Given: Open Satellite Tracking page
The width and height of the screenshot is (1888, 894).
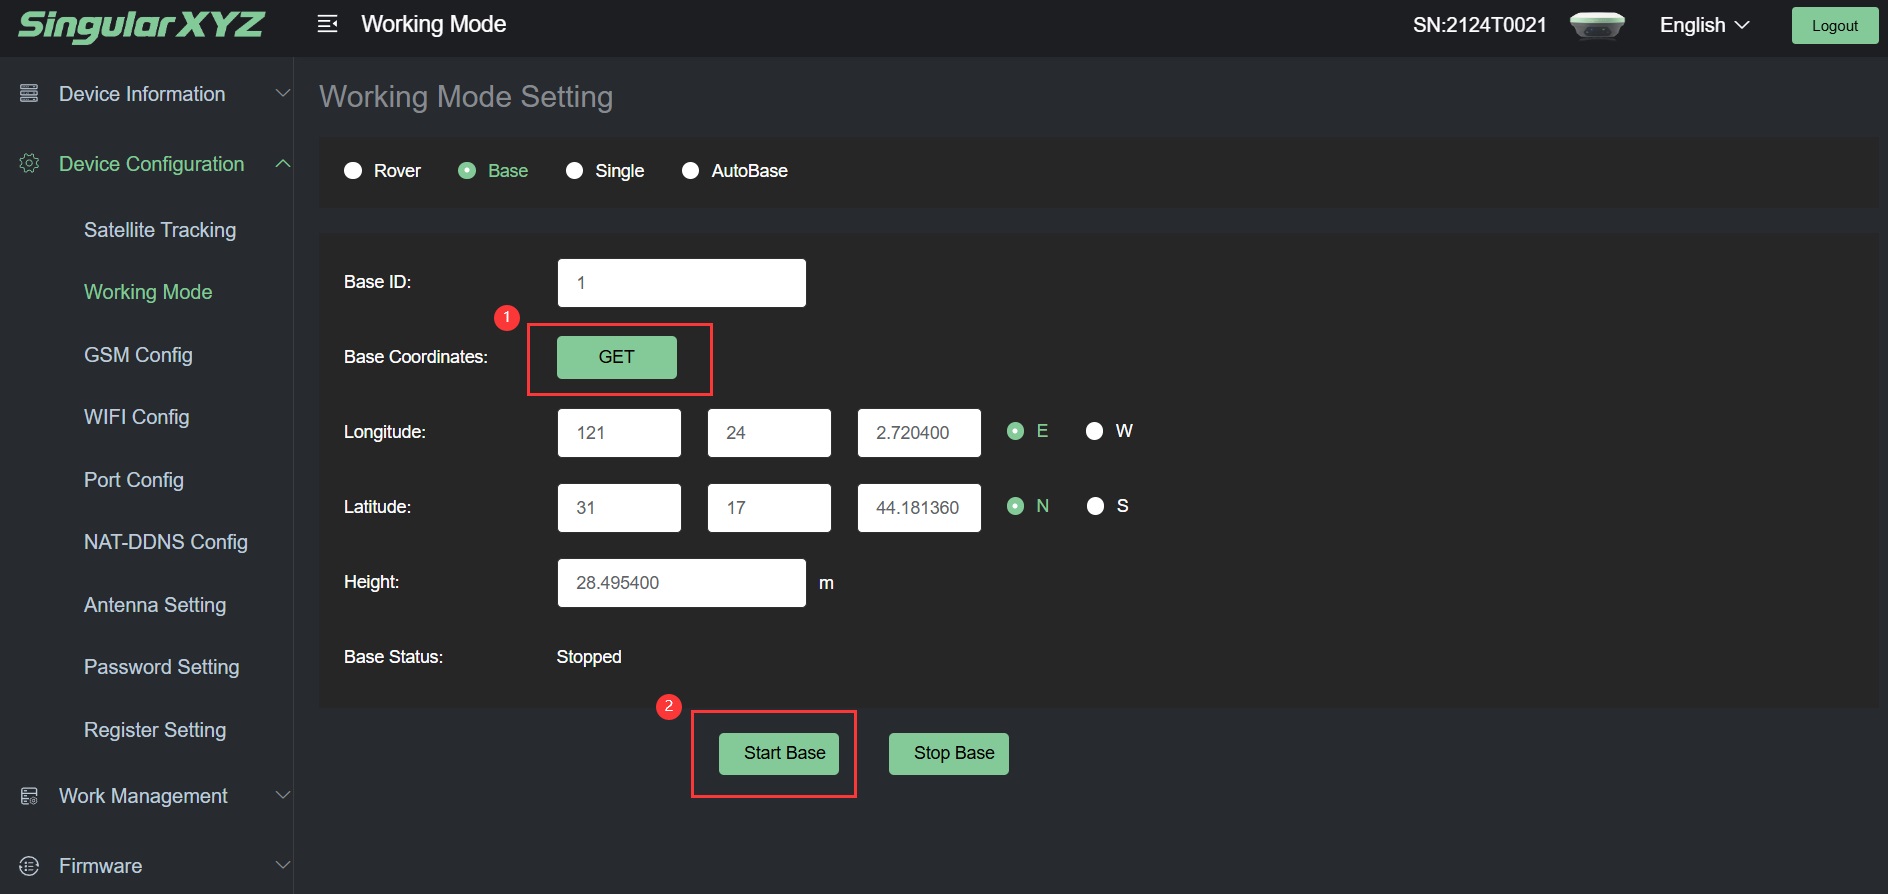Looking at the screenshot, I should (160, 230).
